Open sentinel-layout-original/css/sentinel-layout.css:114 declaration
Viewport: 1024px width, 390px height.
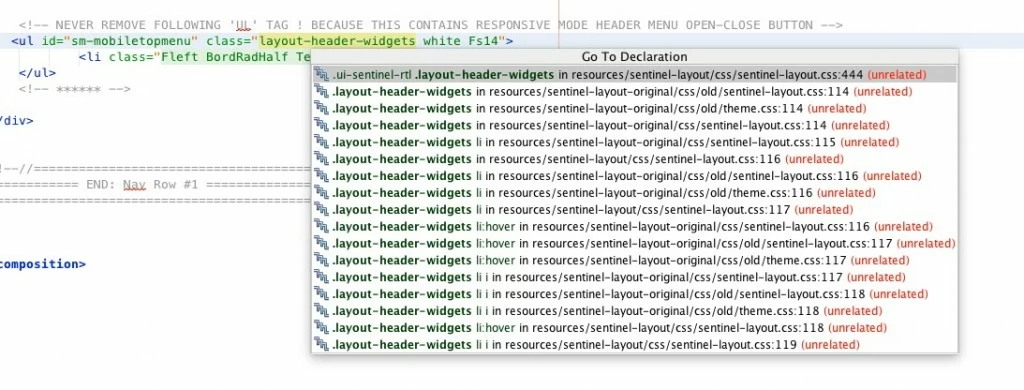coord(635,125)
